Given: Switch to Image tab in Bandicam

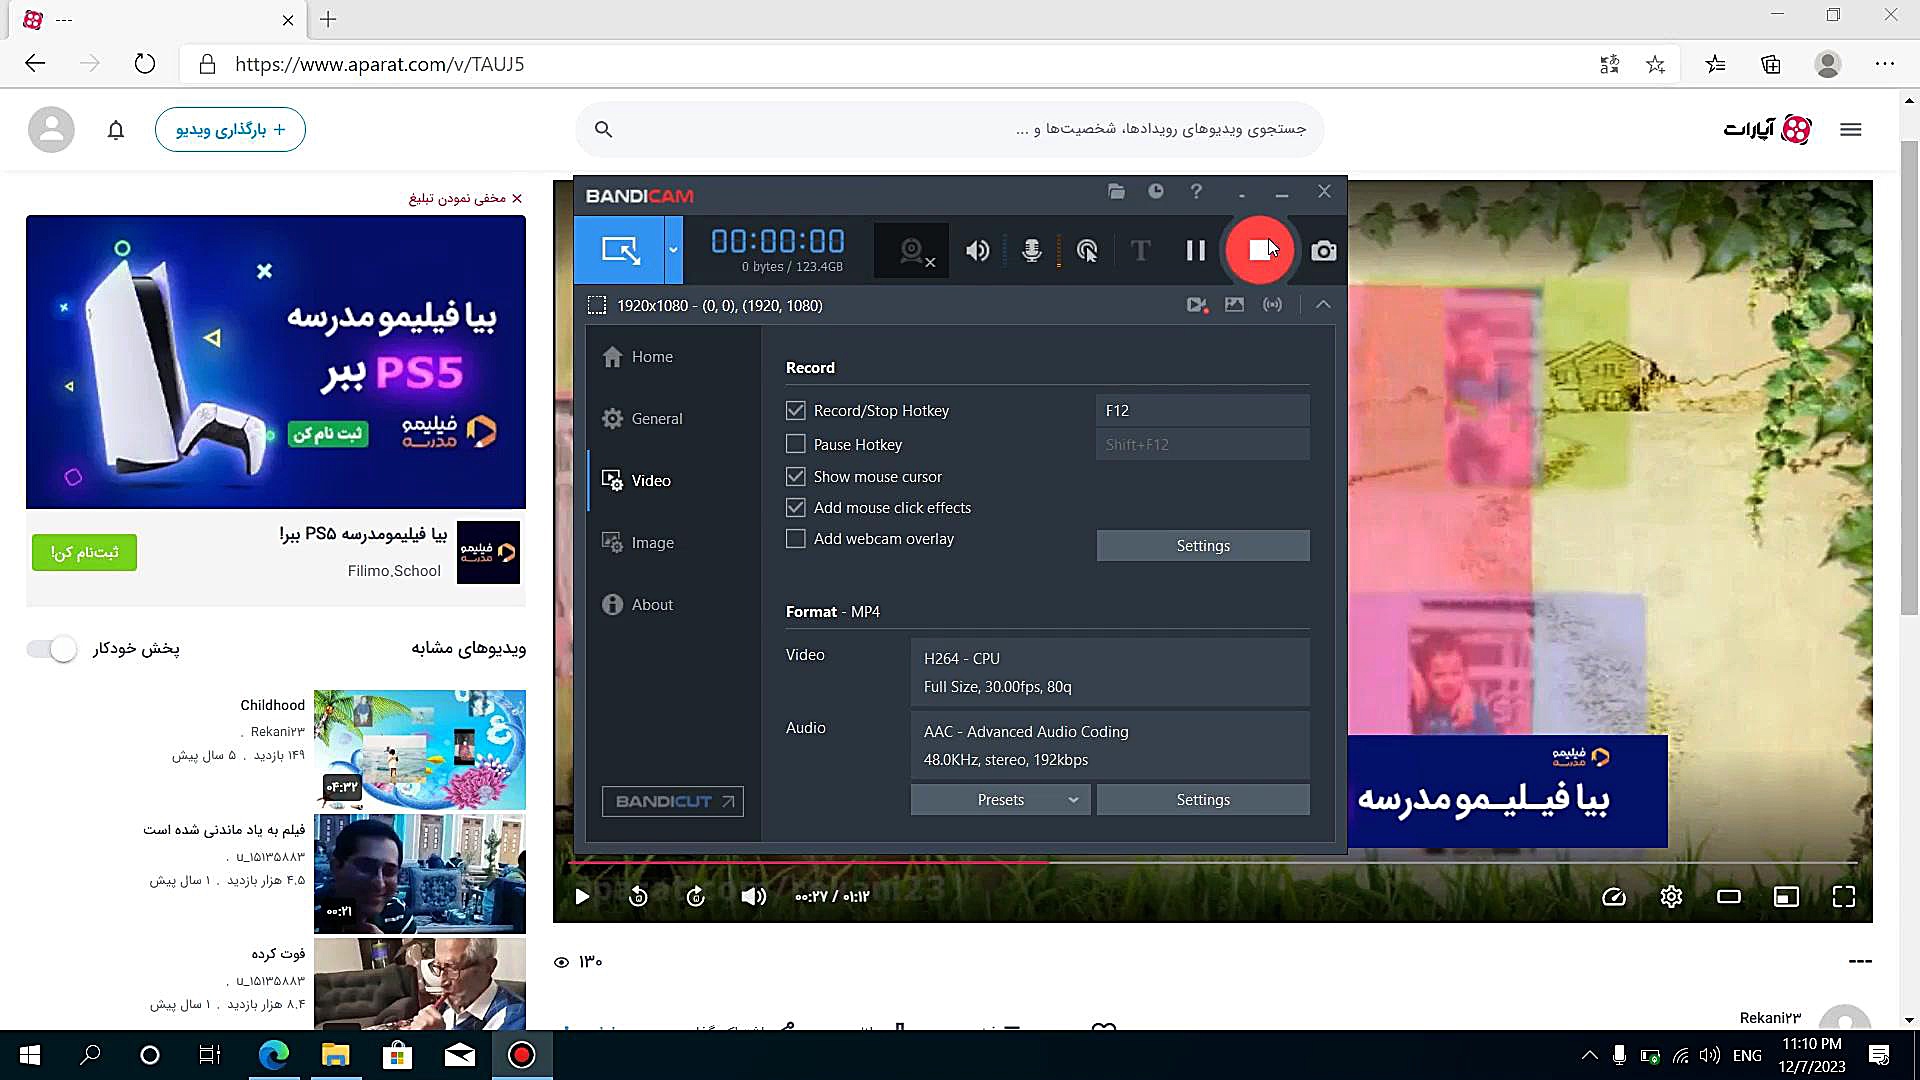Looking at the screenshot, I should point(652,543).
